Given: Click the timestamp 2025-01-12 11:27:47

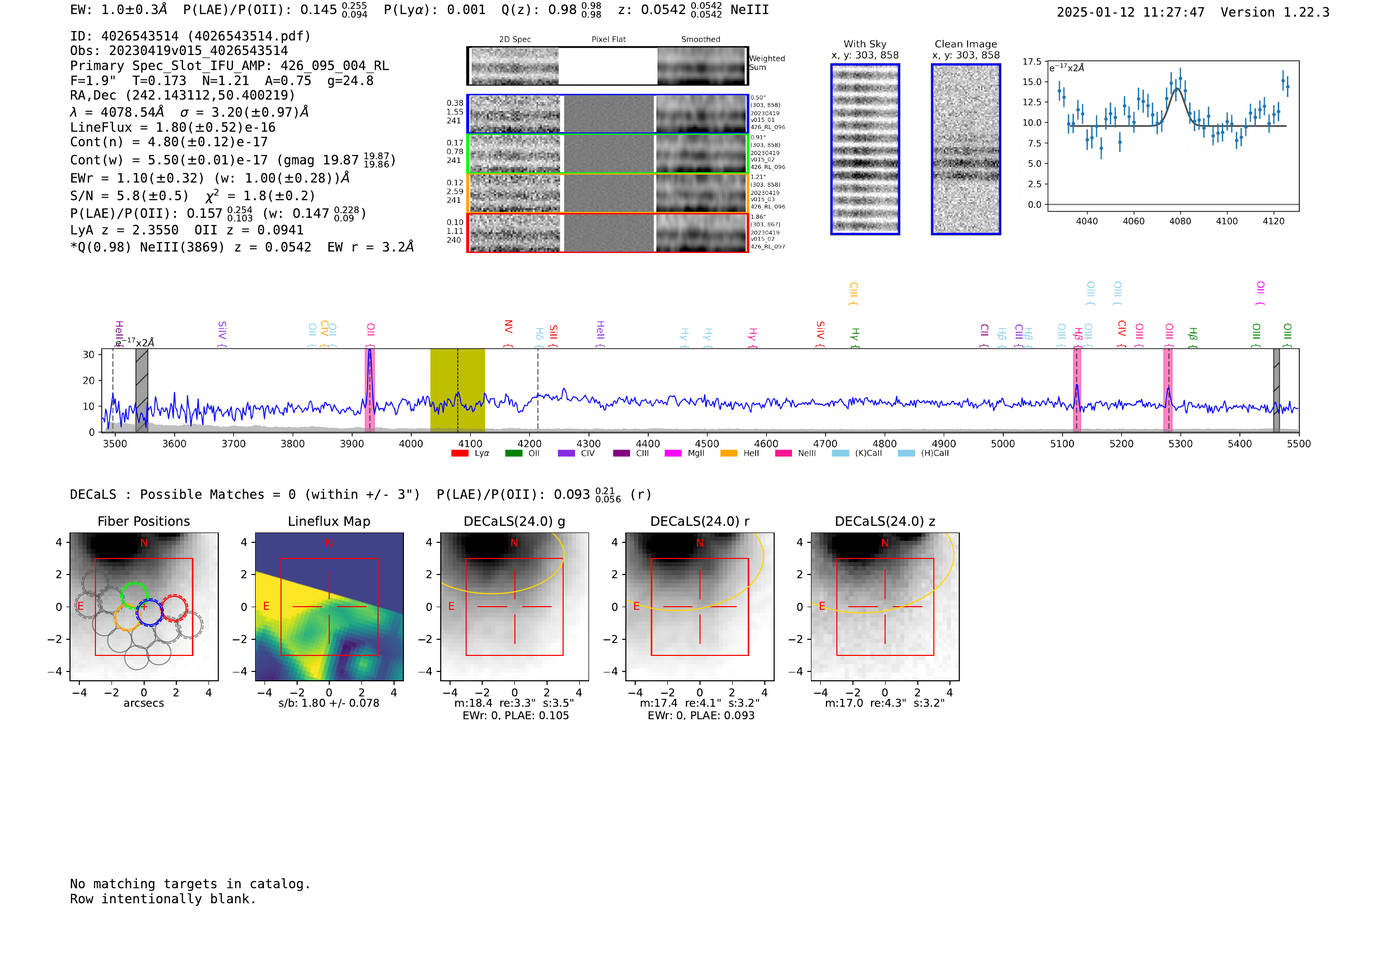Looking at the screenshot, I should point(1131,12).
